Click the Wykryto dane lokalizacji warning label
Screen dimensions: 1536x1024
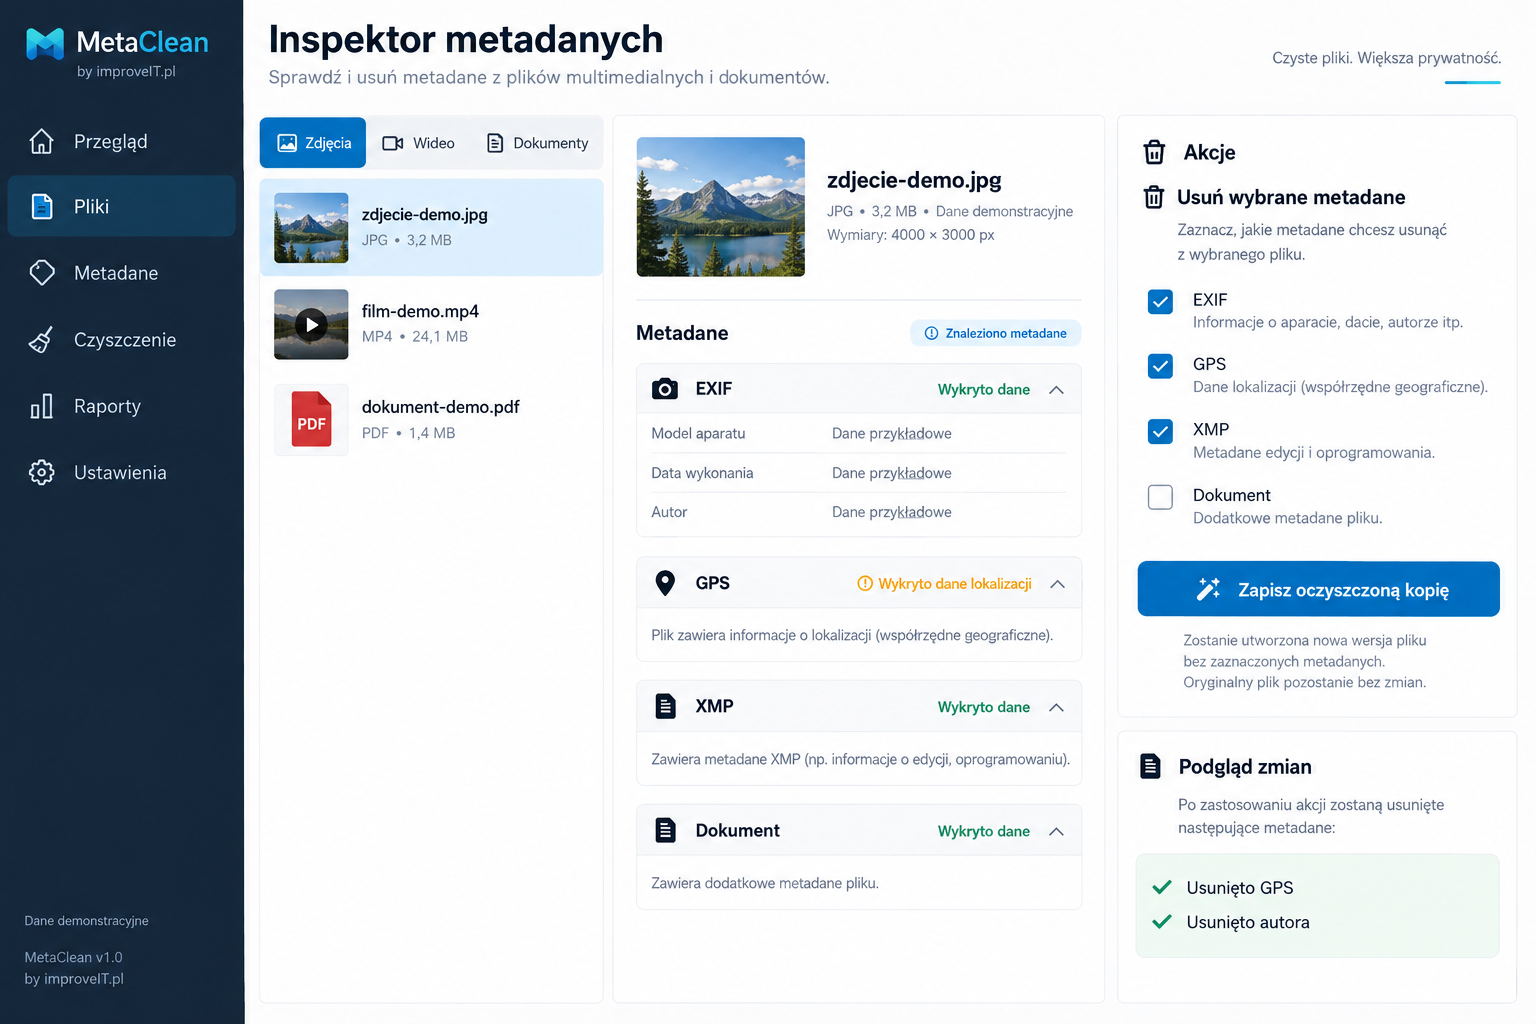(945, 584)
